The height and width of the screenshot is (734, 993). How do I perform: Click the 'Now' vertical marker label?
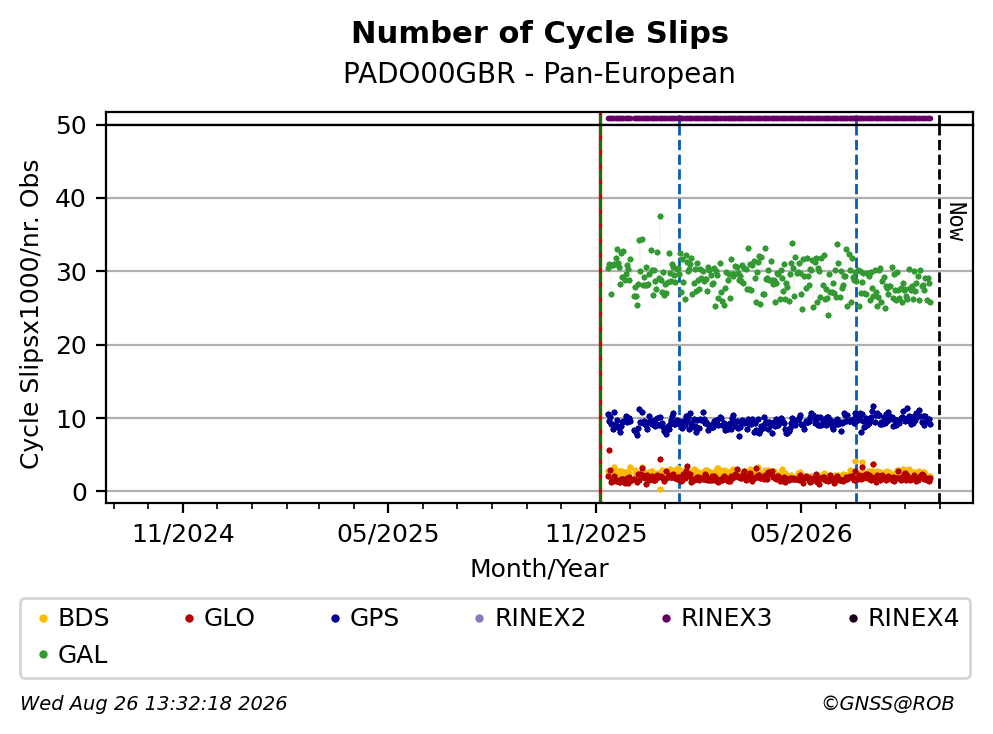click(958, 222)
